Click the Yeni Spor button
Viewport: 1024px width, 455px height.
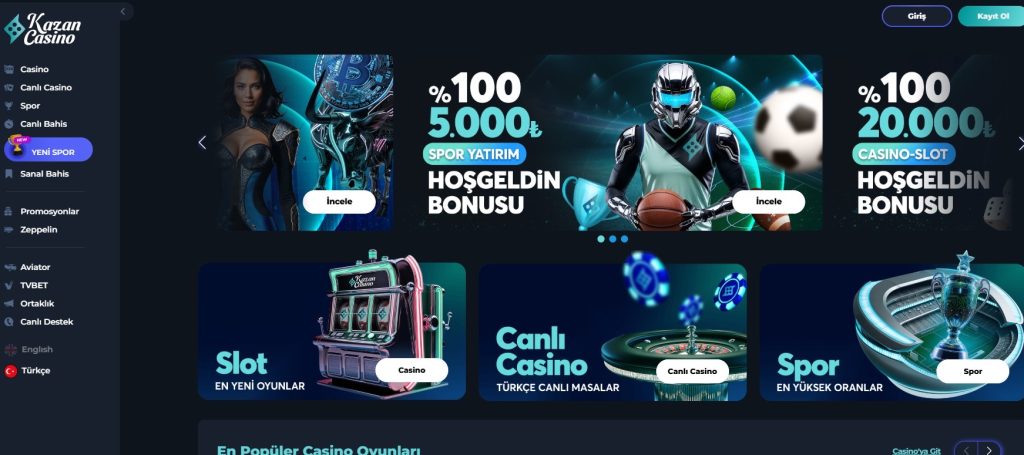coord(48,149)
